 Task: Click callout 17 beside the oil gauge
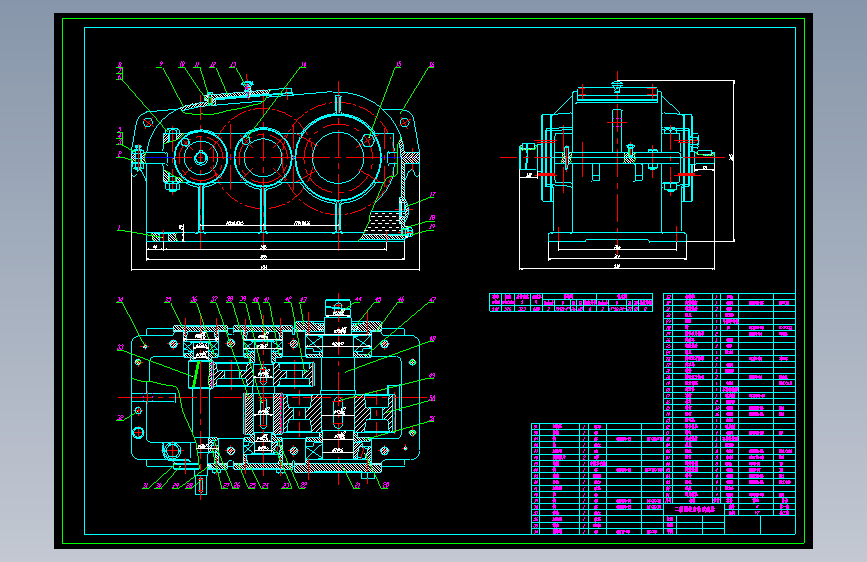tap(432, 195)
